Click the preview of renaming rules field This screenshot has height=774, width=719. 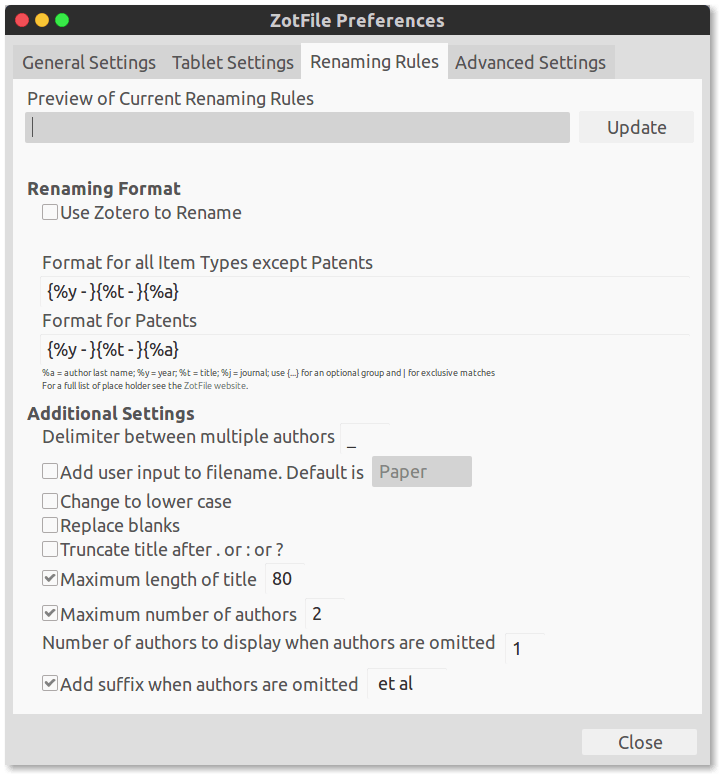(x=297, y=127)
